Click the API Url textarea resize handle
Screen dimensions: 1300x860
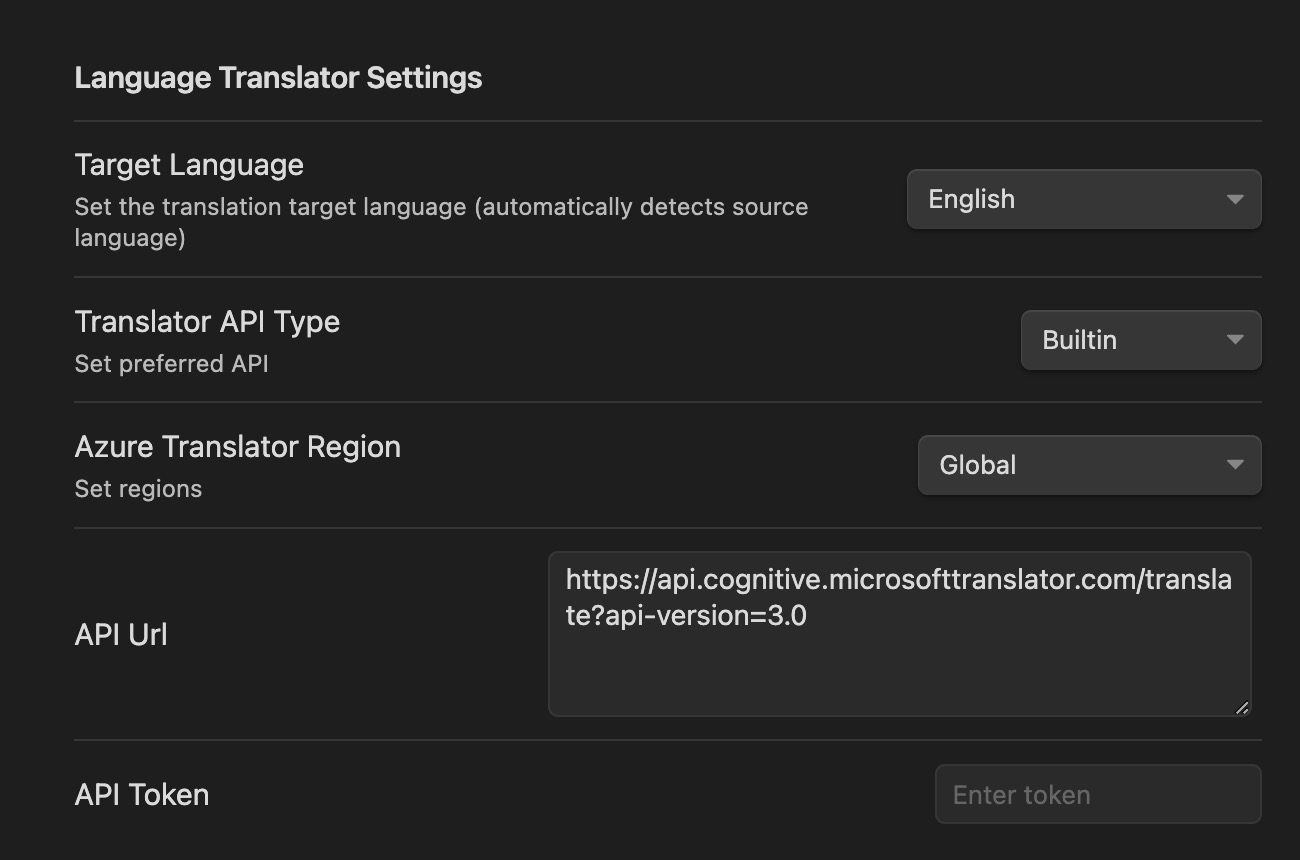coord(1241,707)
